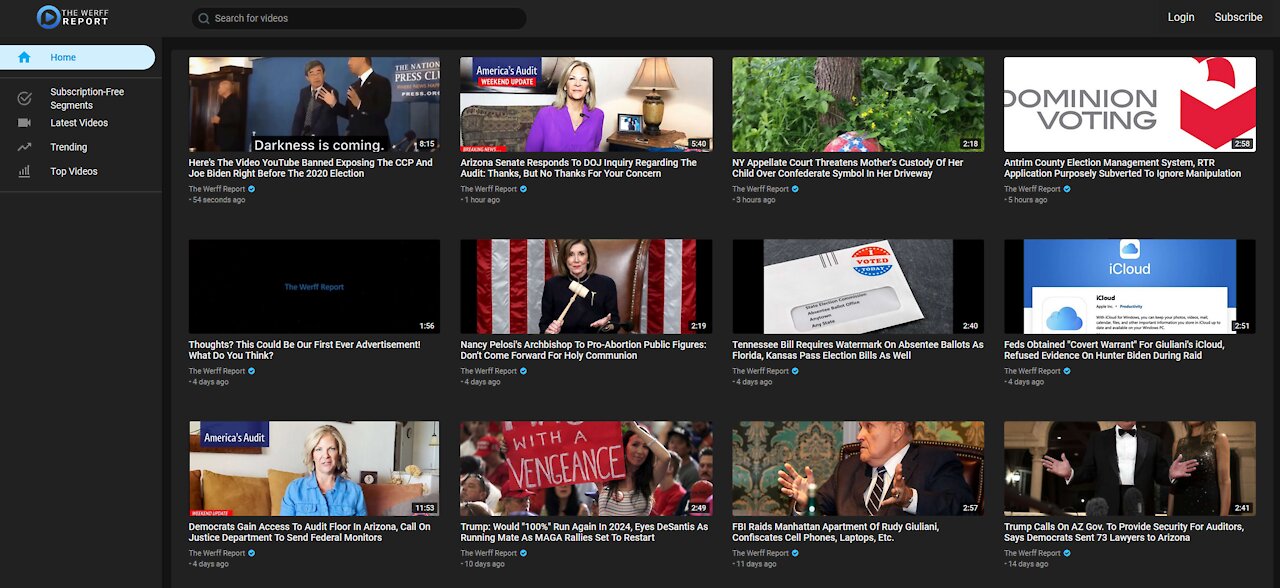Open title 'Antrim County Election Management System'

click(1123, 168)
